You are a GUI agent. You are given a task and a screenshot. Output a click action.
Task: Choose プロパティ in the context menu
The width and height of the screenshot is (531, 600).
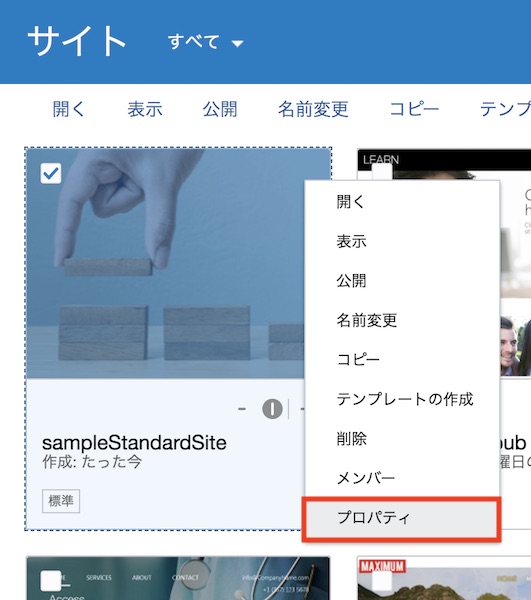(x=401, y=518)
